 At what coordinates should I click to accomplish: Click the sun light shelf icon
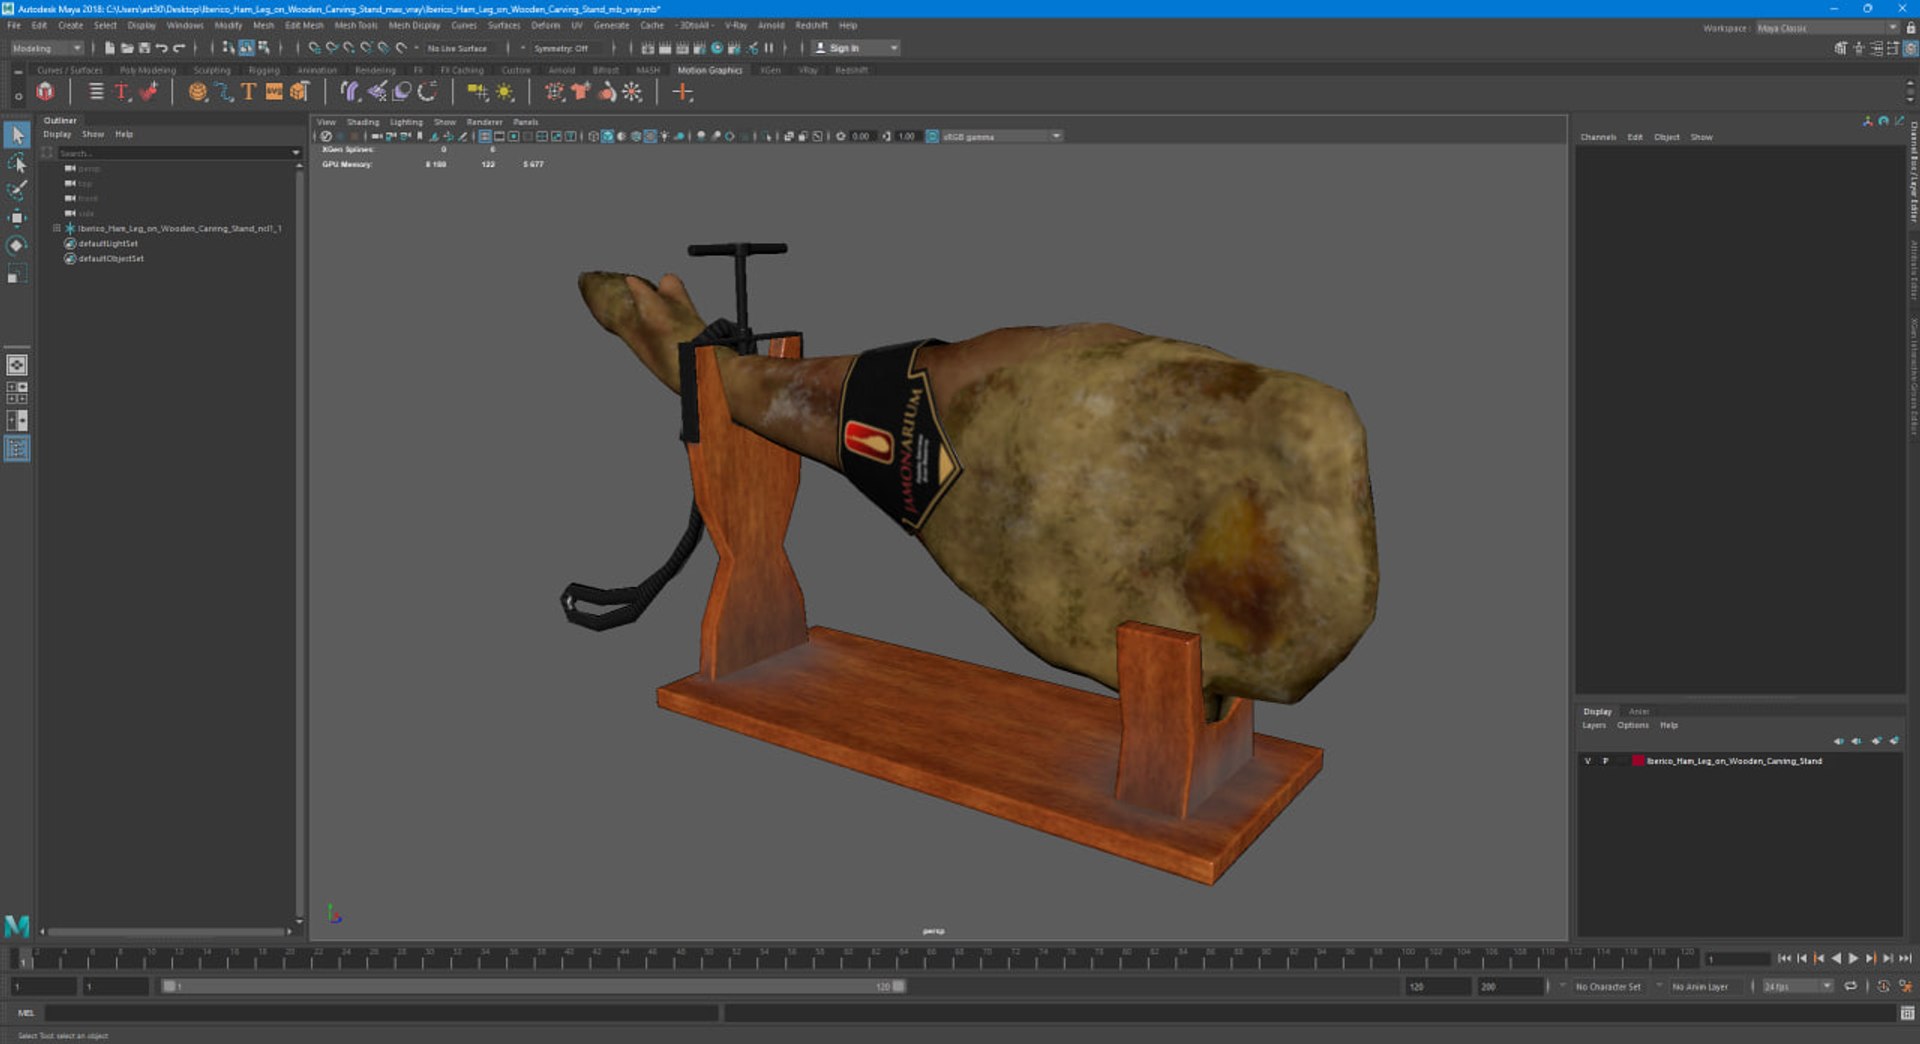coord(505,92)
